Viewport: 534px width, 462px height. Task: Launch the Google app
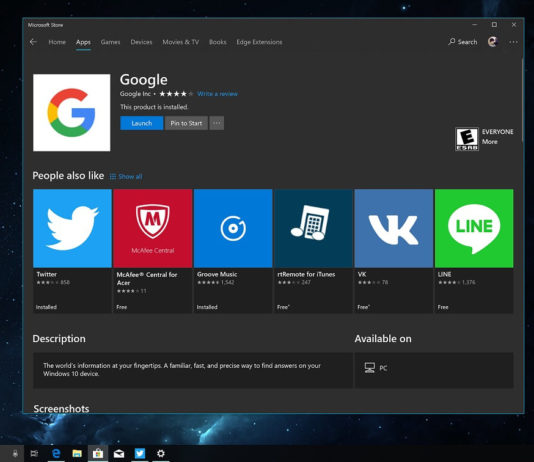point(142,123)
